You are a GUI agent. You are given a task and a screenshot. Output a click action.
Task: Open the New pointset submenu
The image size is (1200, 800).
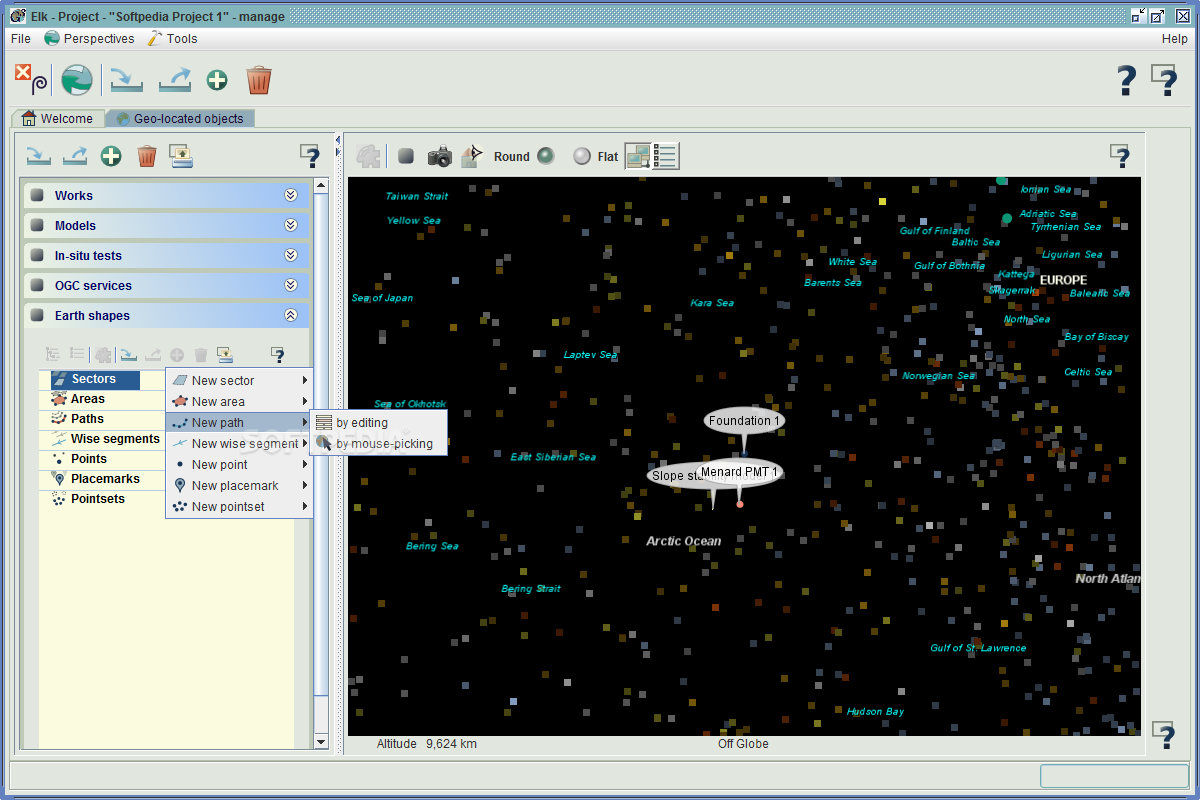coord(240,507)
